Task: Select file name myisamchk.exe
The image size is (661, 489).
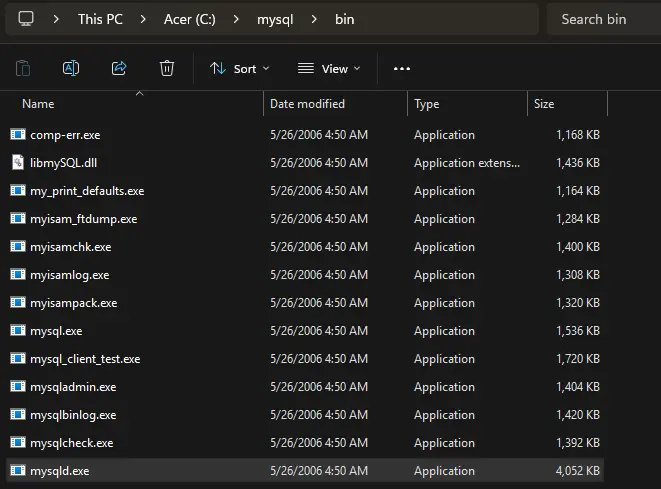Action: pos(71,247)
